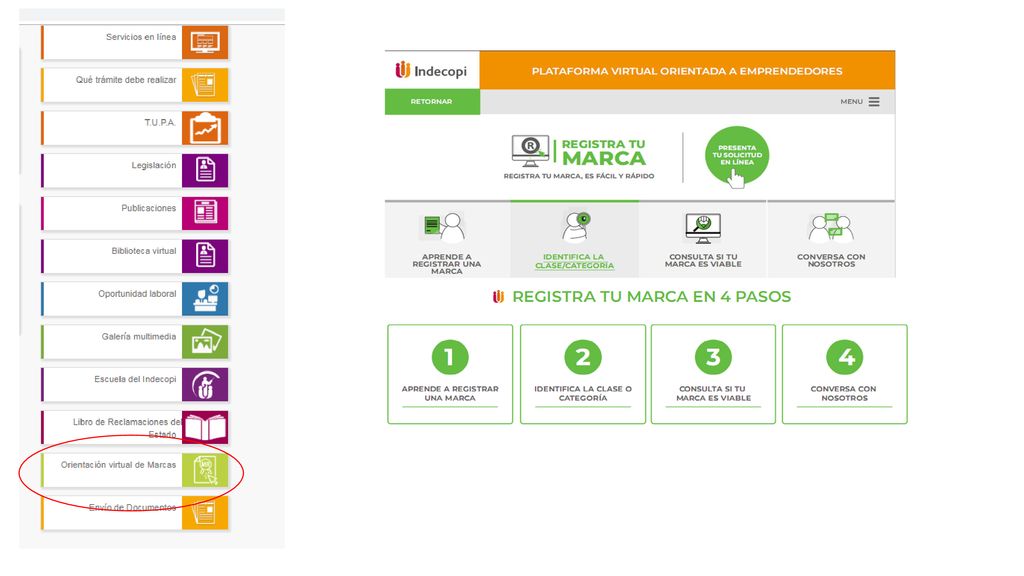
Task: Click the Galería multimedia photos icon
Action: coord(205,342)
